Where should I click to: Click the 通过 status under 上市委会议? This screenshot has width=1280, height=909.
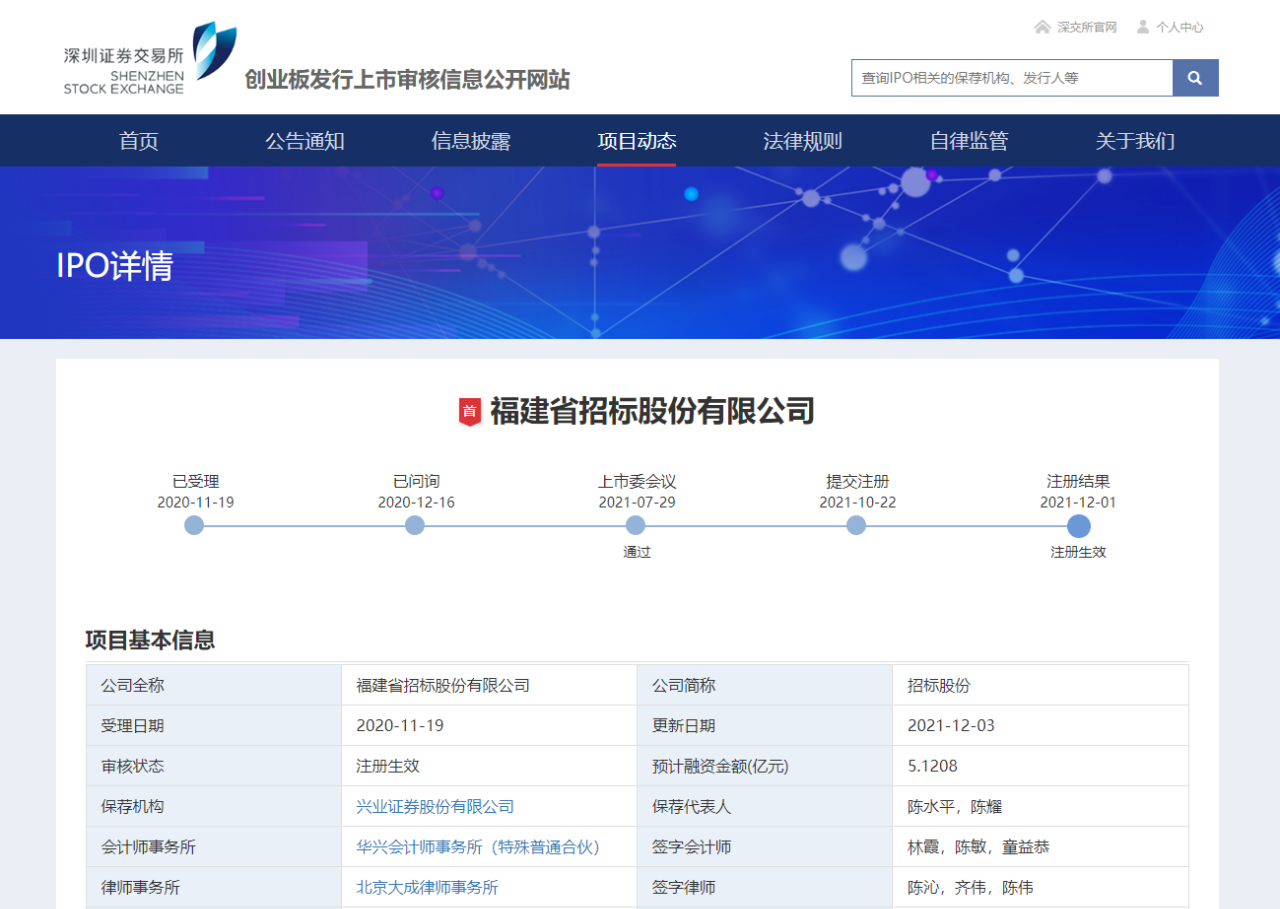pyautogui.click(x=637, y=552)
